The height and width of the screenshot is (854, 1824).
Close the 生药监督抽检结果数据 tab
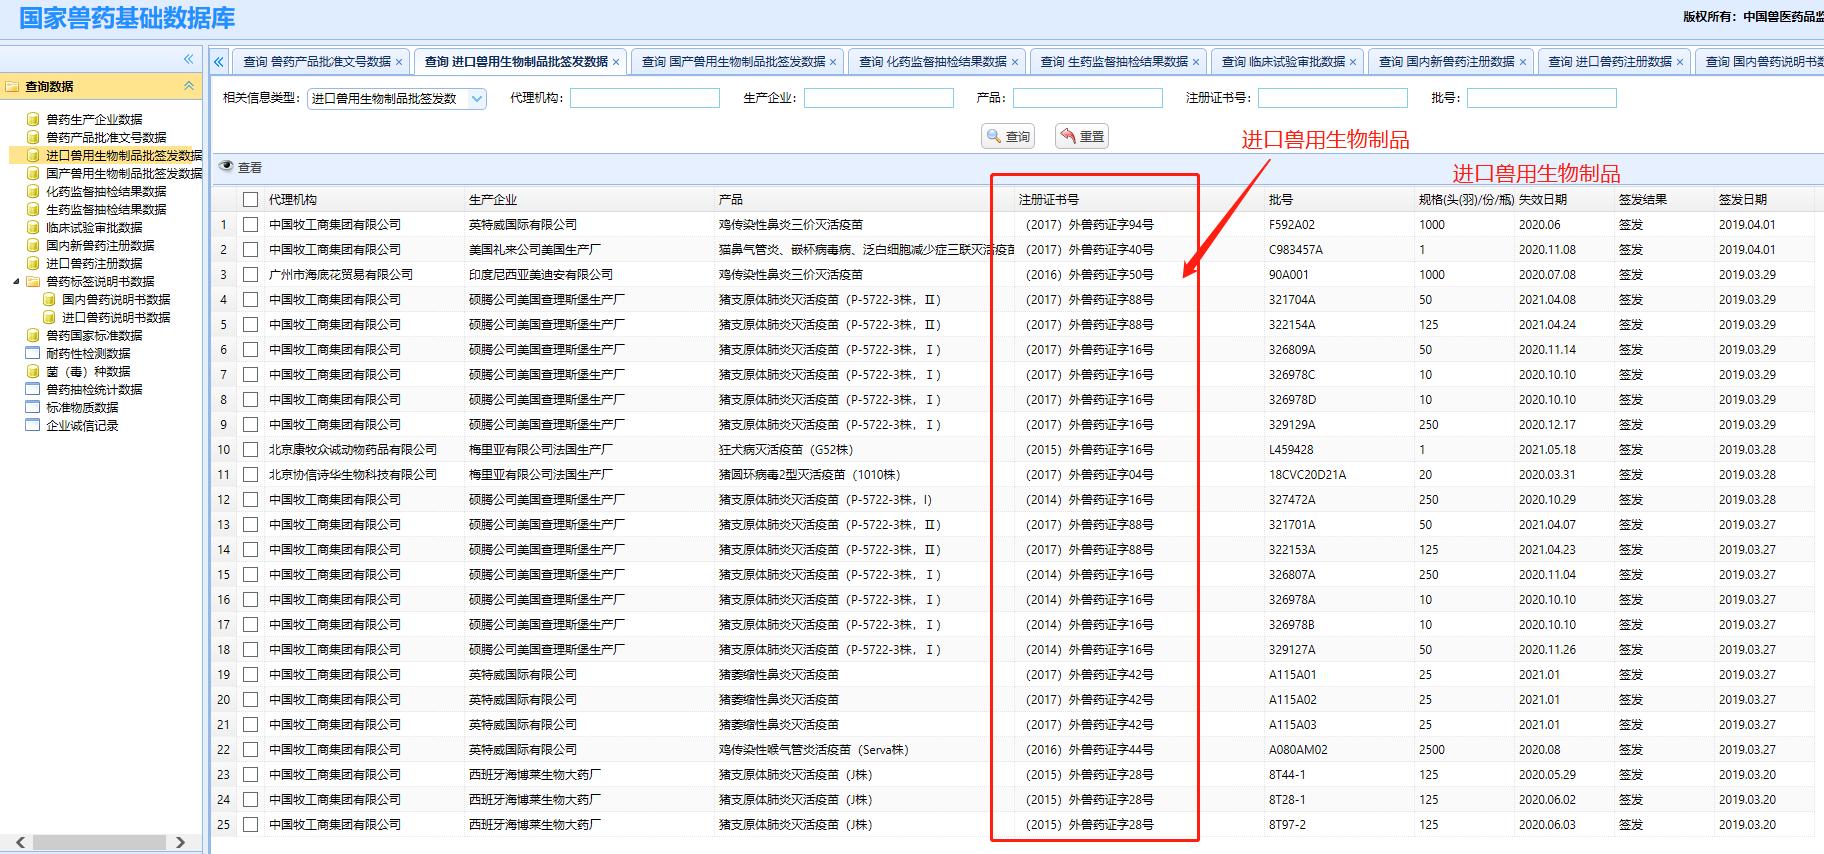[x=1196, y=62]
